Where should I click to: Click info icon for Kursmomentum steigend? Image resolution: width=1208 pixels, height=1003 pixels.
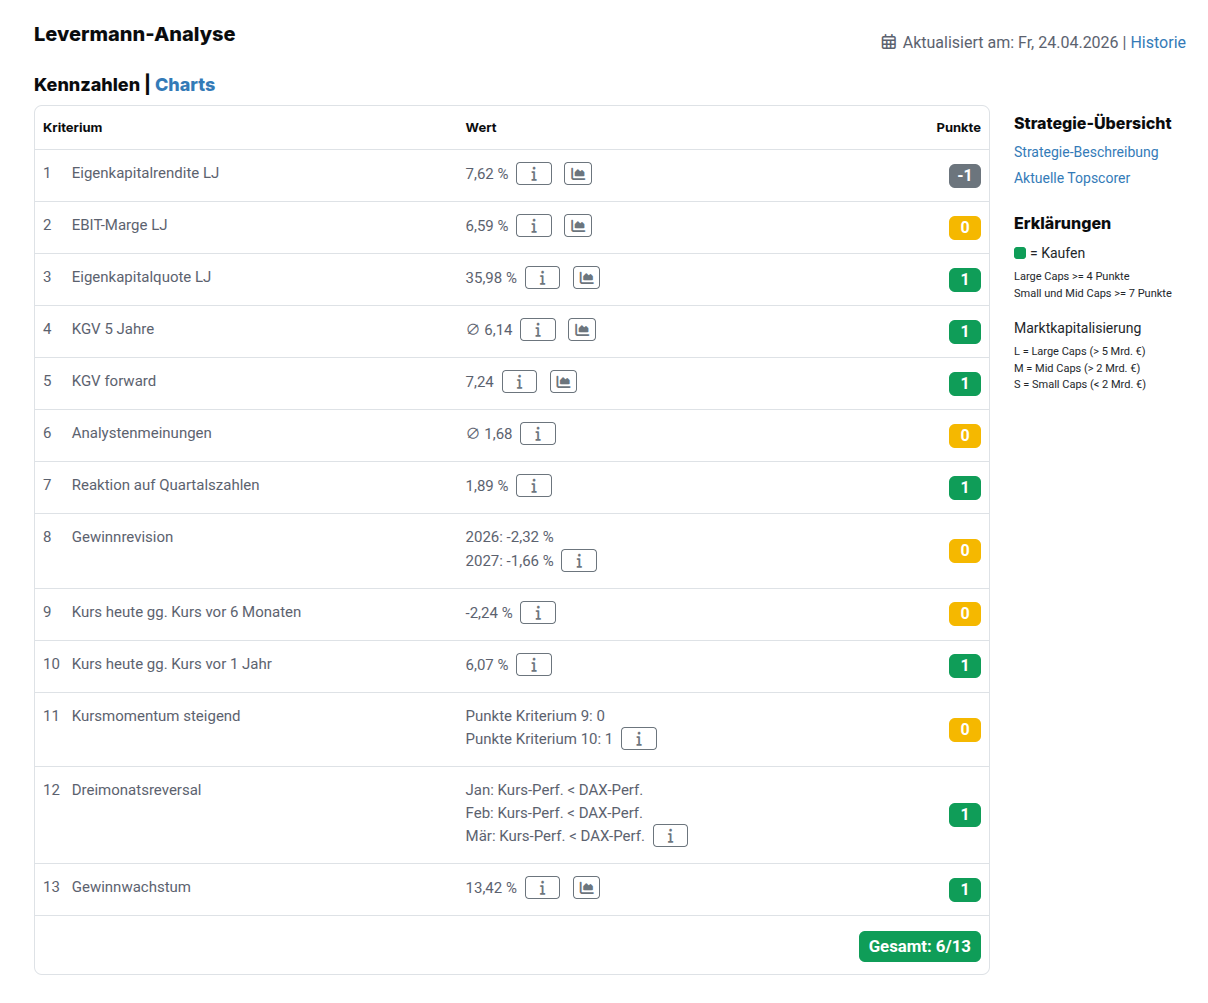pos(639,739)
